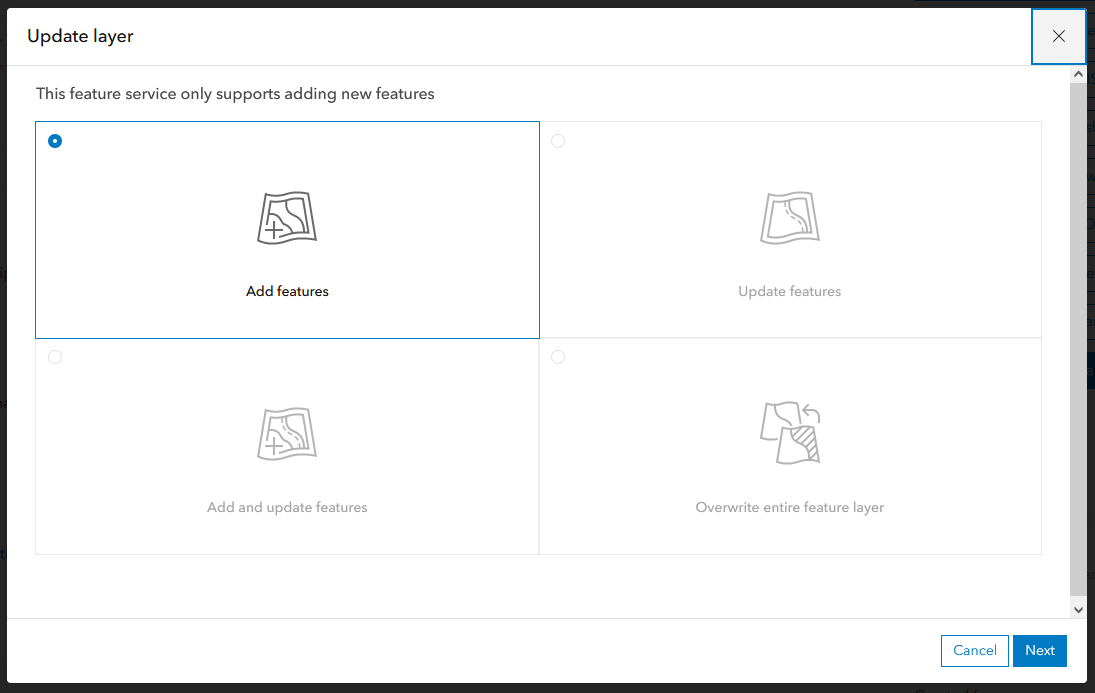
Task: Click the Update layer dialog title
Action: click(80, 36)
